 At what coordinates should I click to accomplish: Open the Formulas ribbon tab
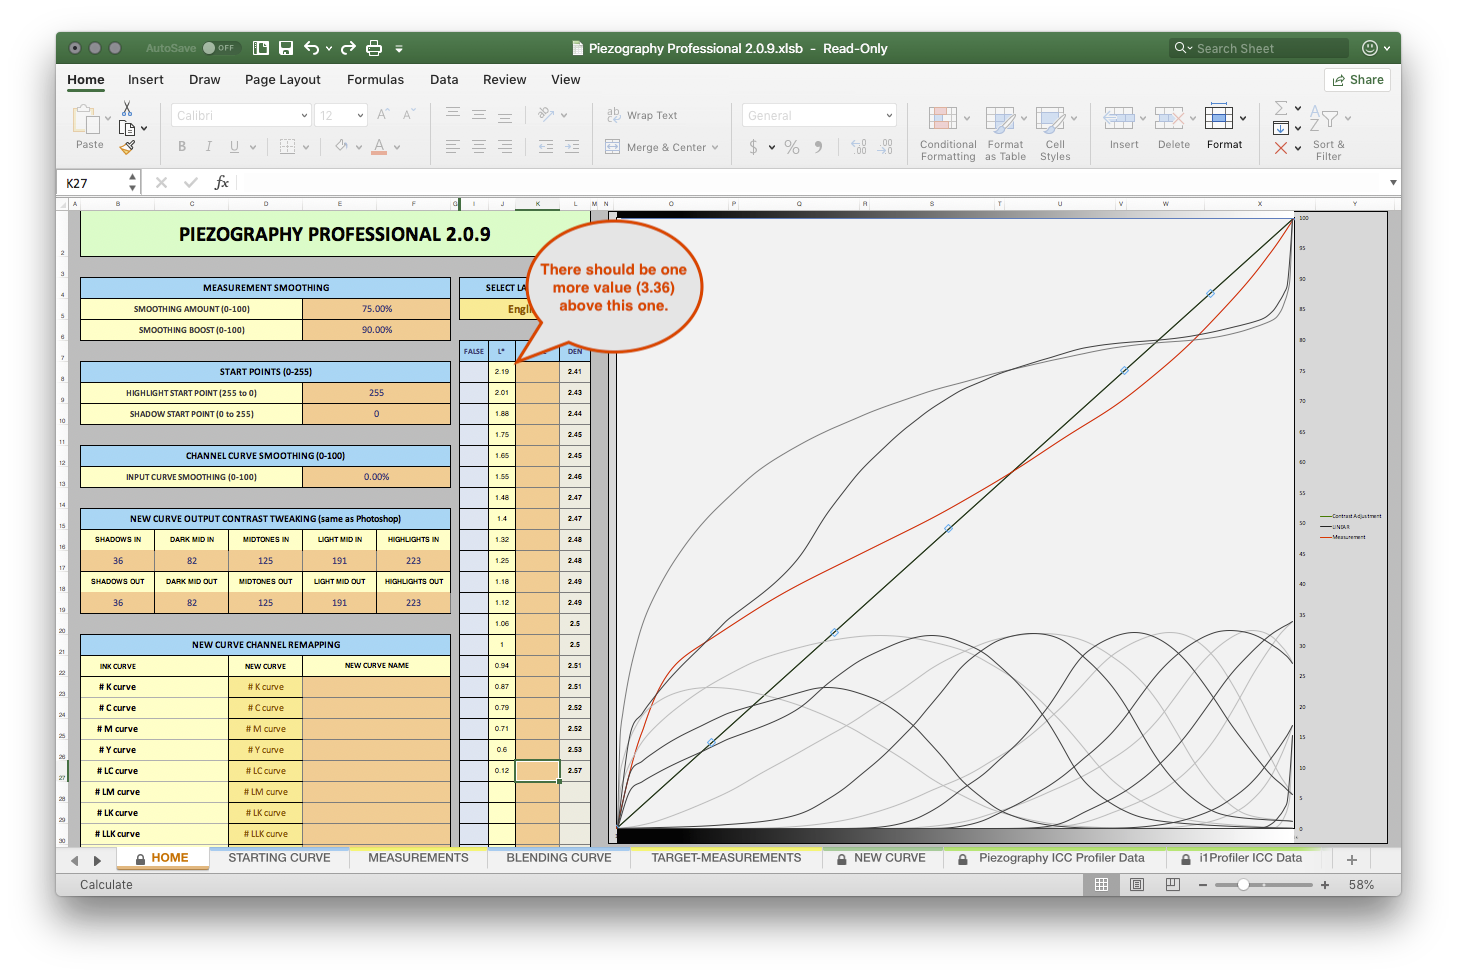click(375, 80)
